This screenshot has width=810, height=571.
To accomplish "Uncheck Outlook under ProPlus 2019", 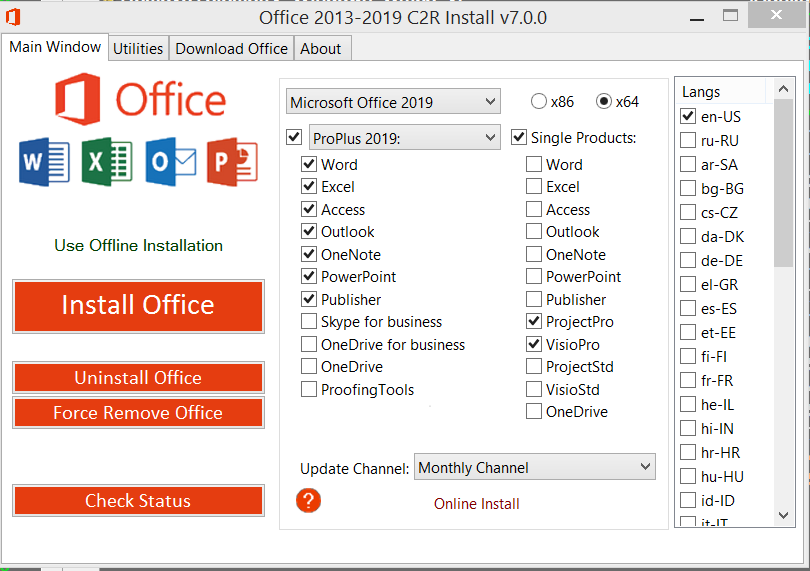I will click(x=309, y=232).
